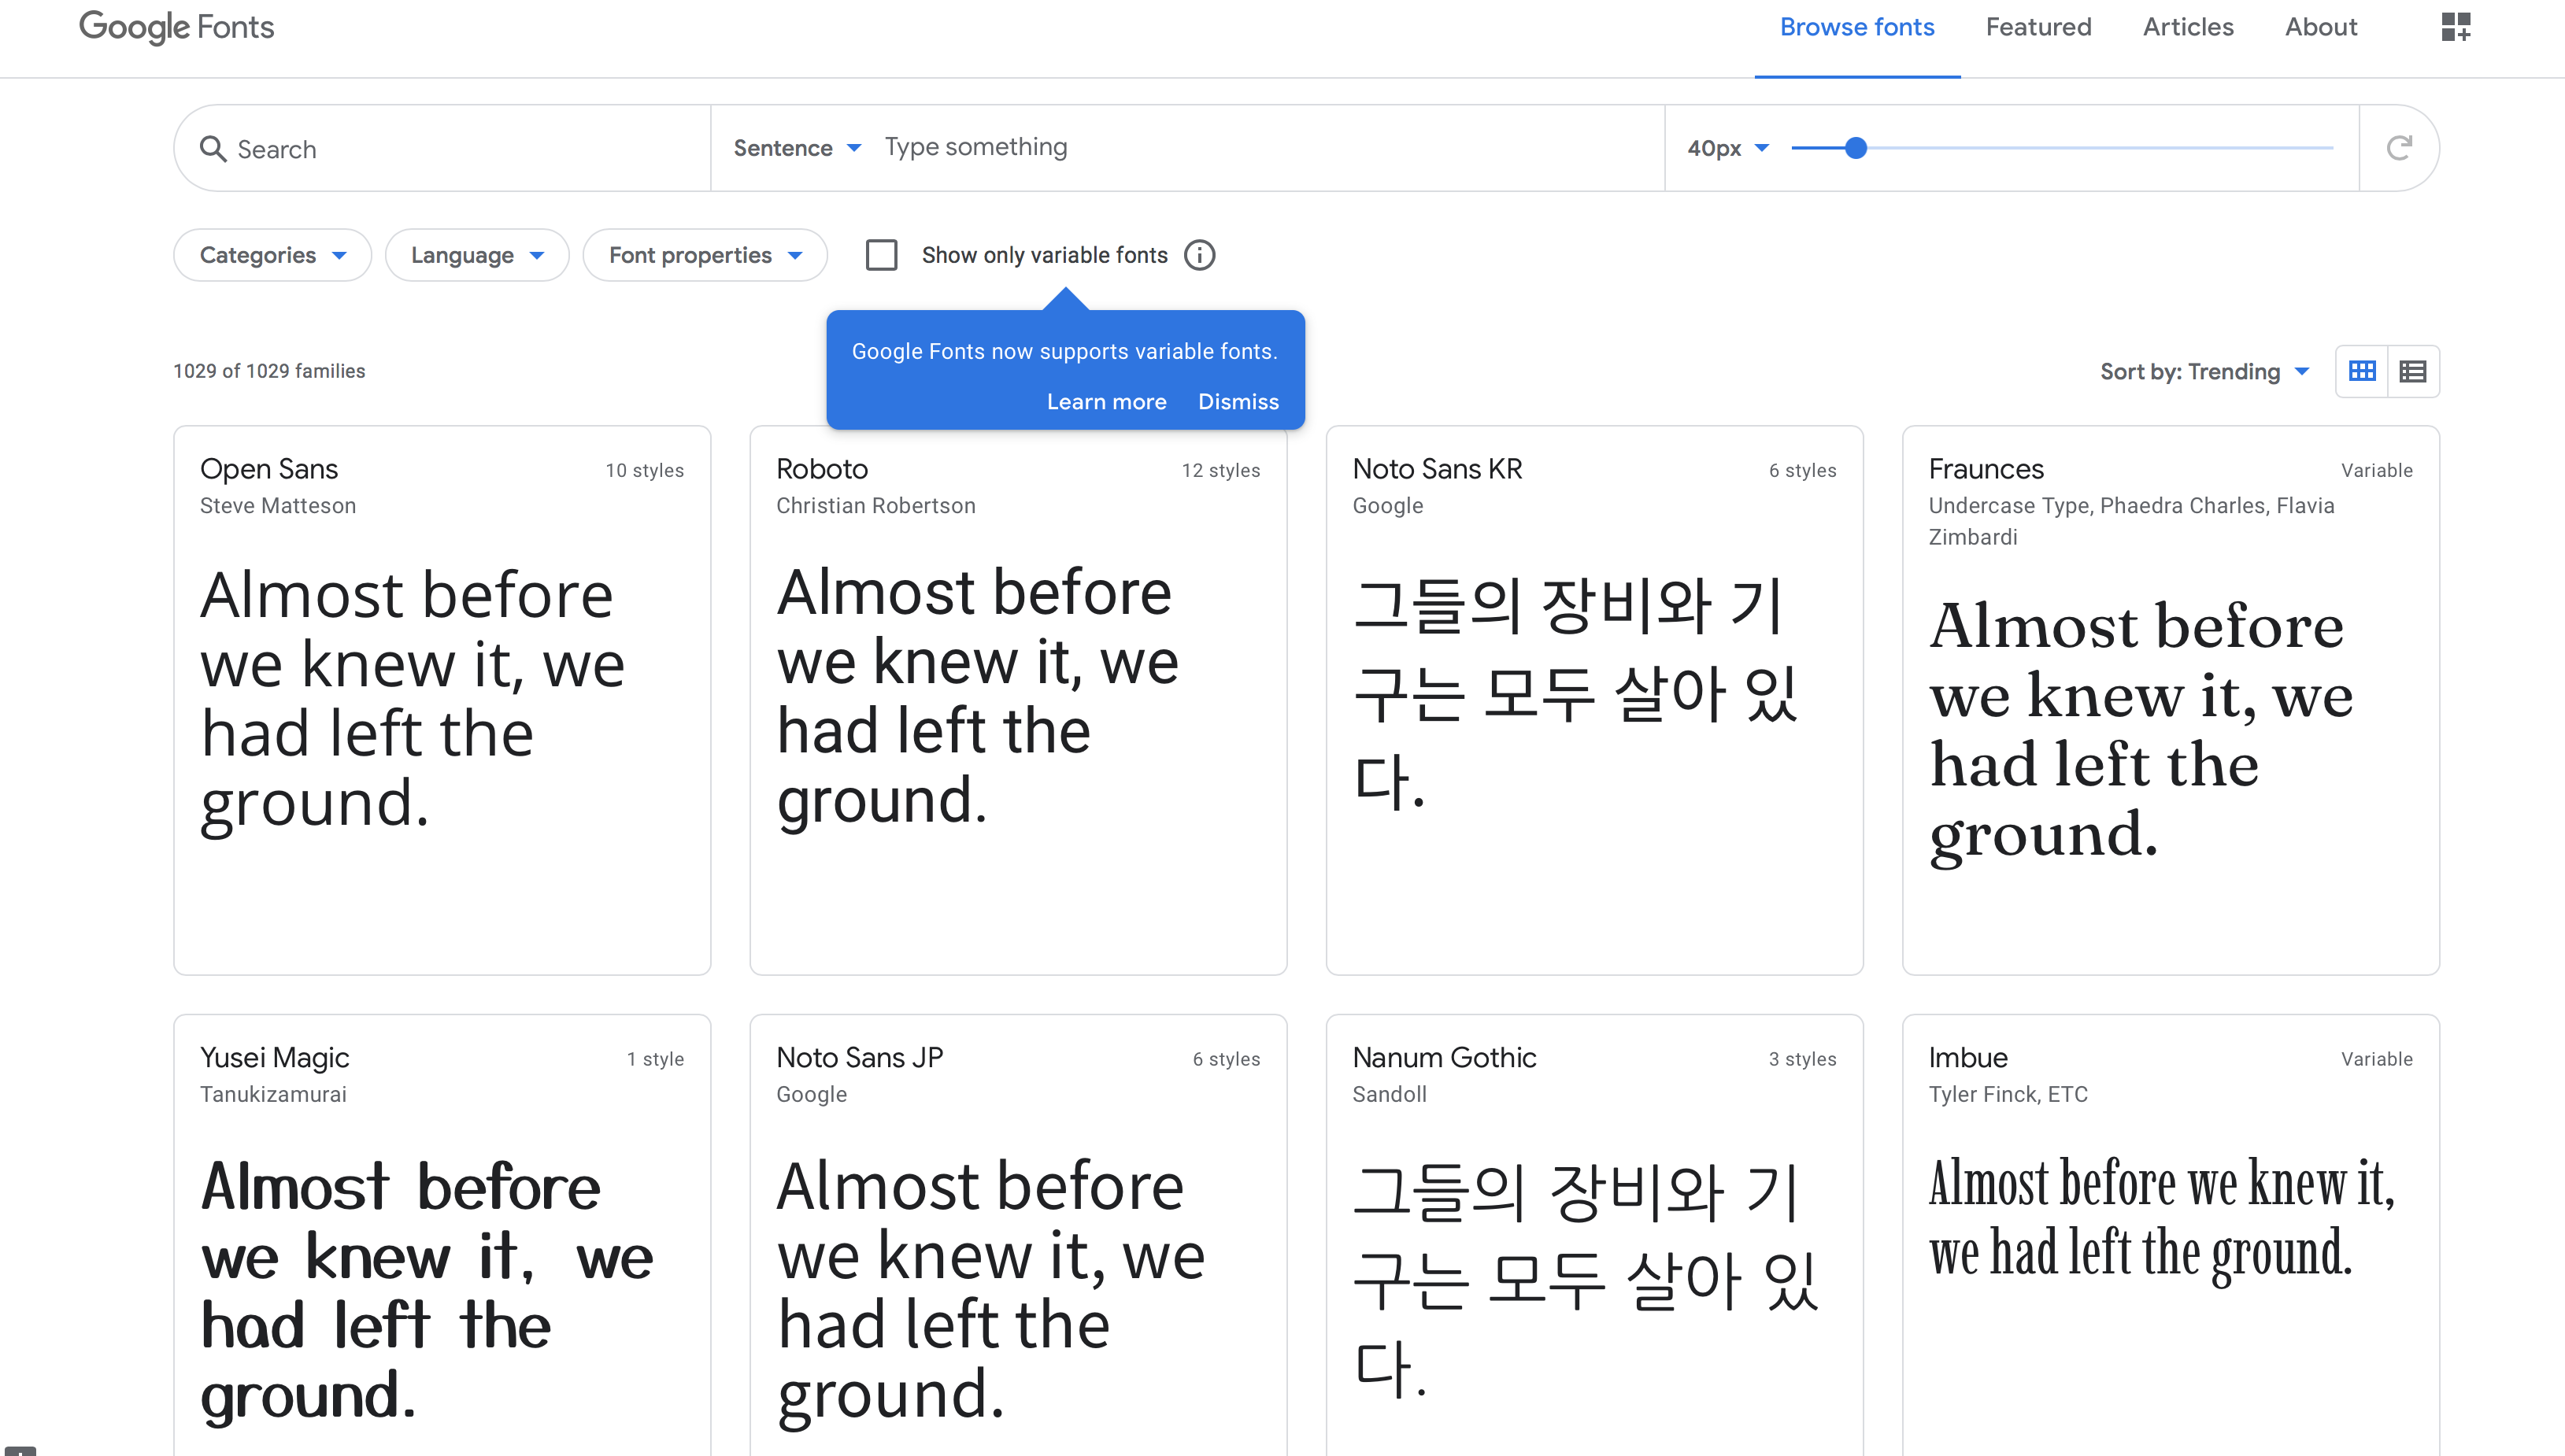
Task: Click the Christian Robertson designer name
Action: click(875, 505)
